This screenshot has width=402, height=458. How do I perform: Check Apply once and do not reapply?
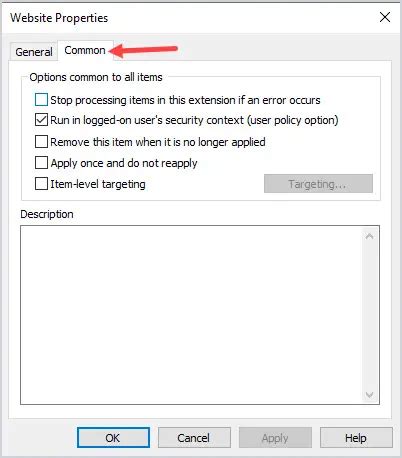(x=41, y=163)
